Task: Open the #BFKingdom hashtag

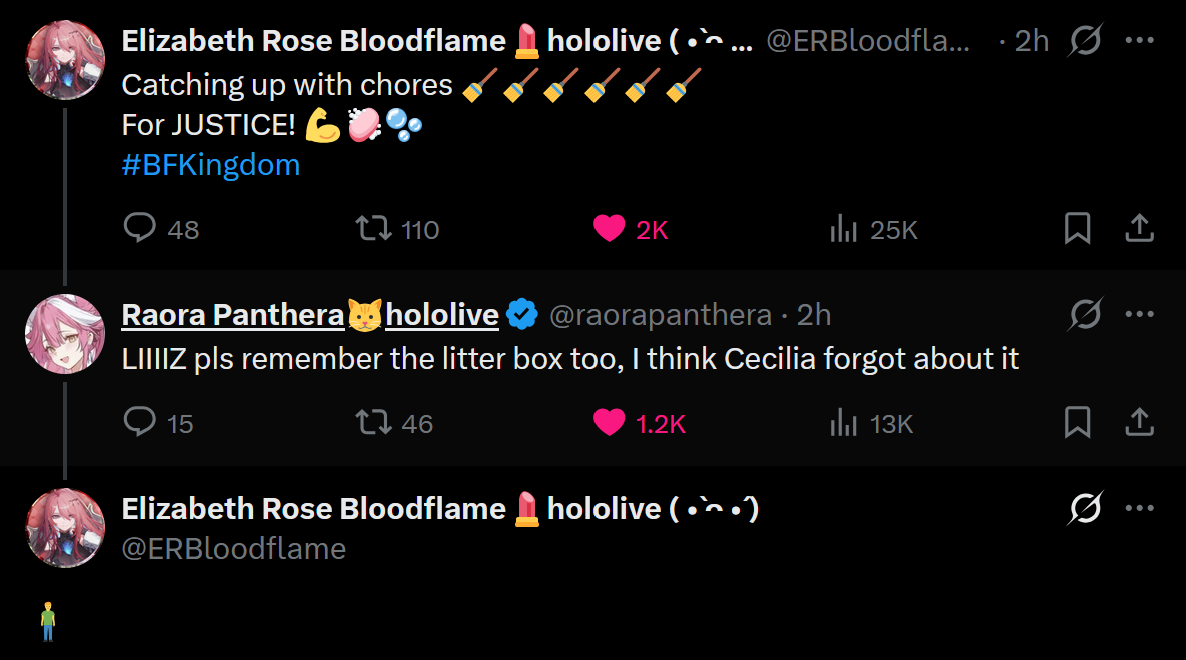Action: (211, 165)
